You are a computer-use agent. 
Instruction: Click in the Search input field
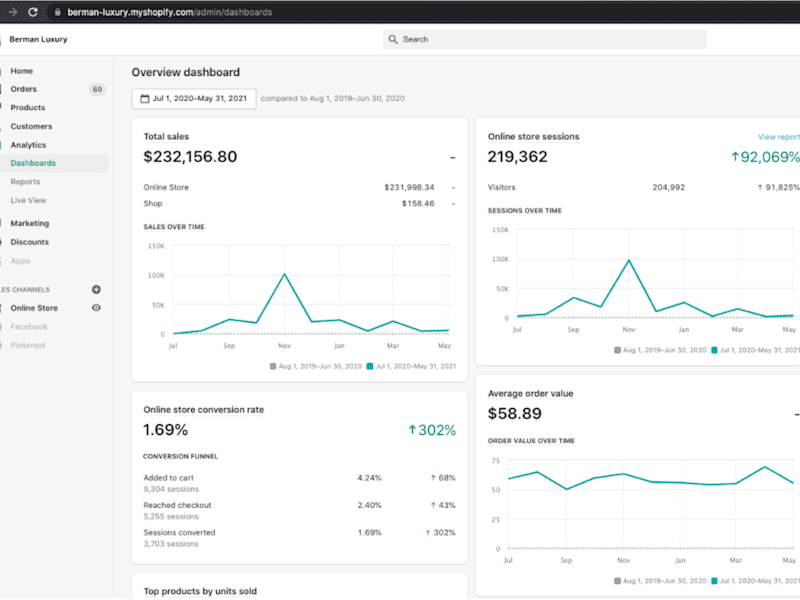(545, 39)
